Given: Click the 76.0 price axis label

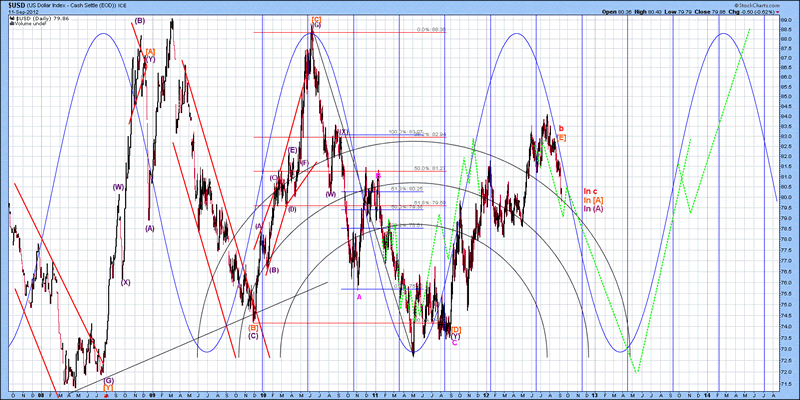Looking at the screenshot, I should (x=785, y=283).
